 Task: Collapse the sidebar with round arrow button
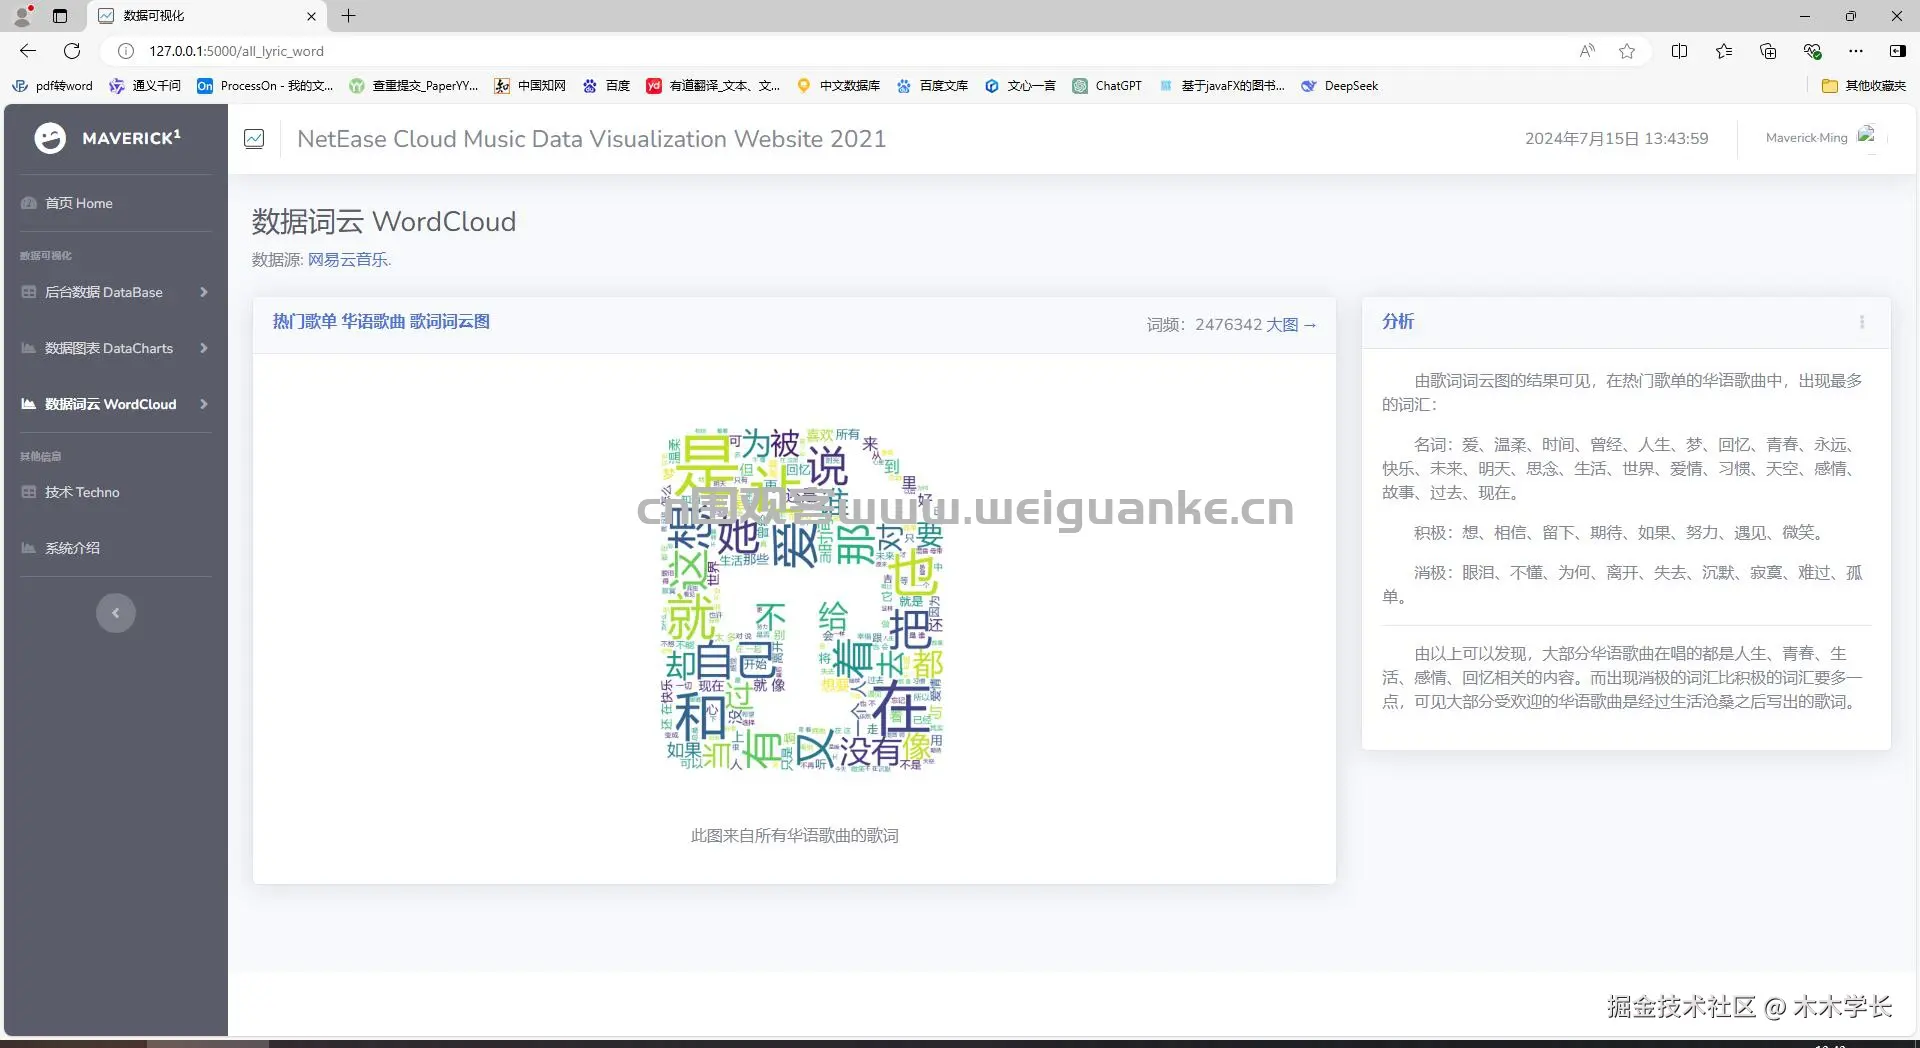(x=116, y=613)
